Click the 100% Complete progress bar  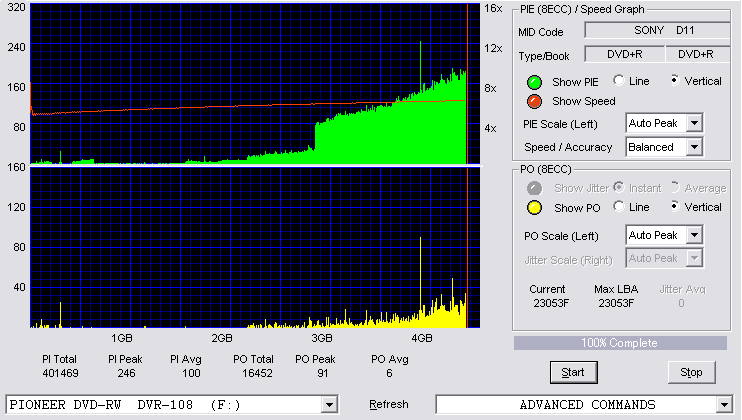pos(620,343)
